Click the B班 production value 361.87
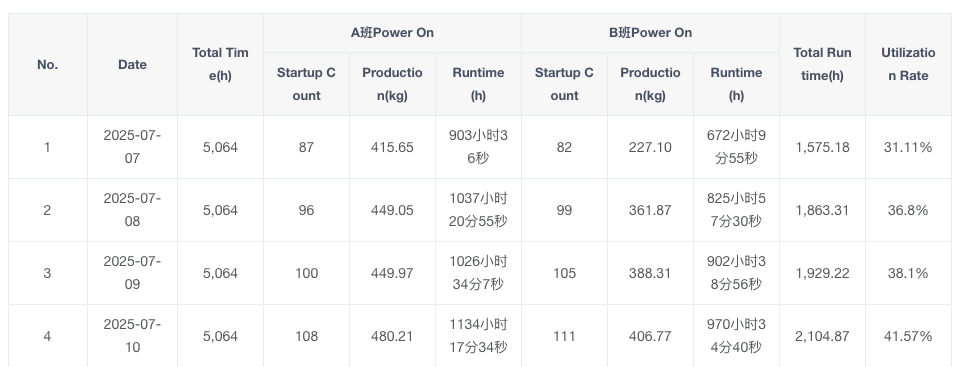The image size is (956, 367). (x=651, y=210)
